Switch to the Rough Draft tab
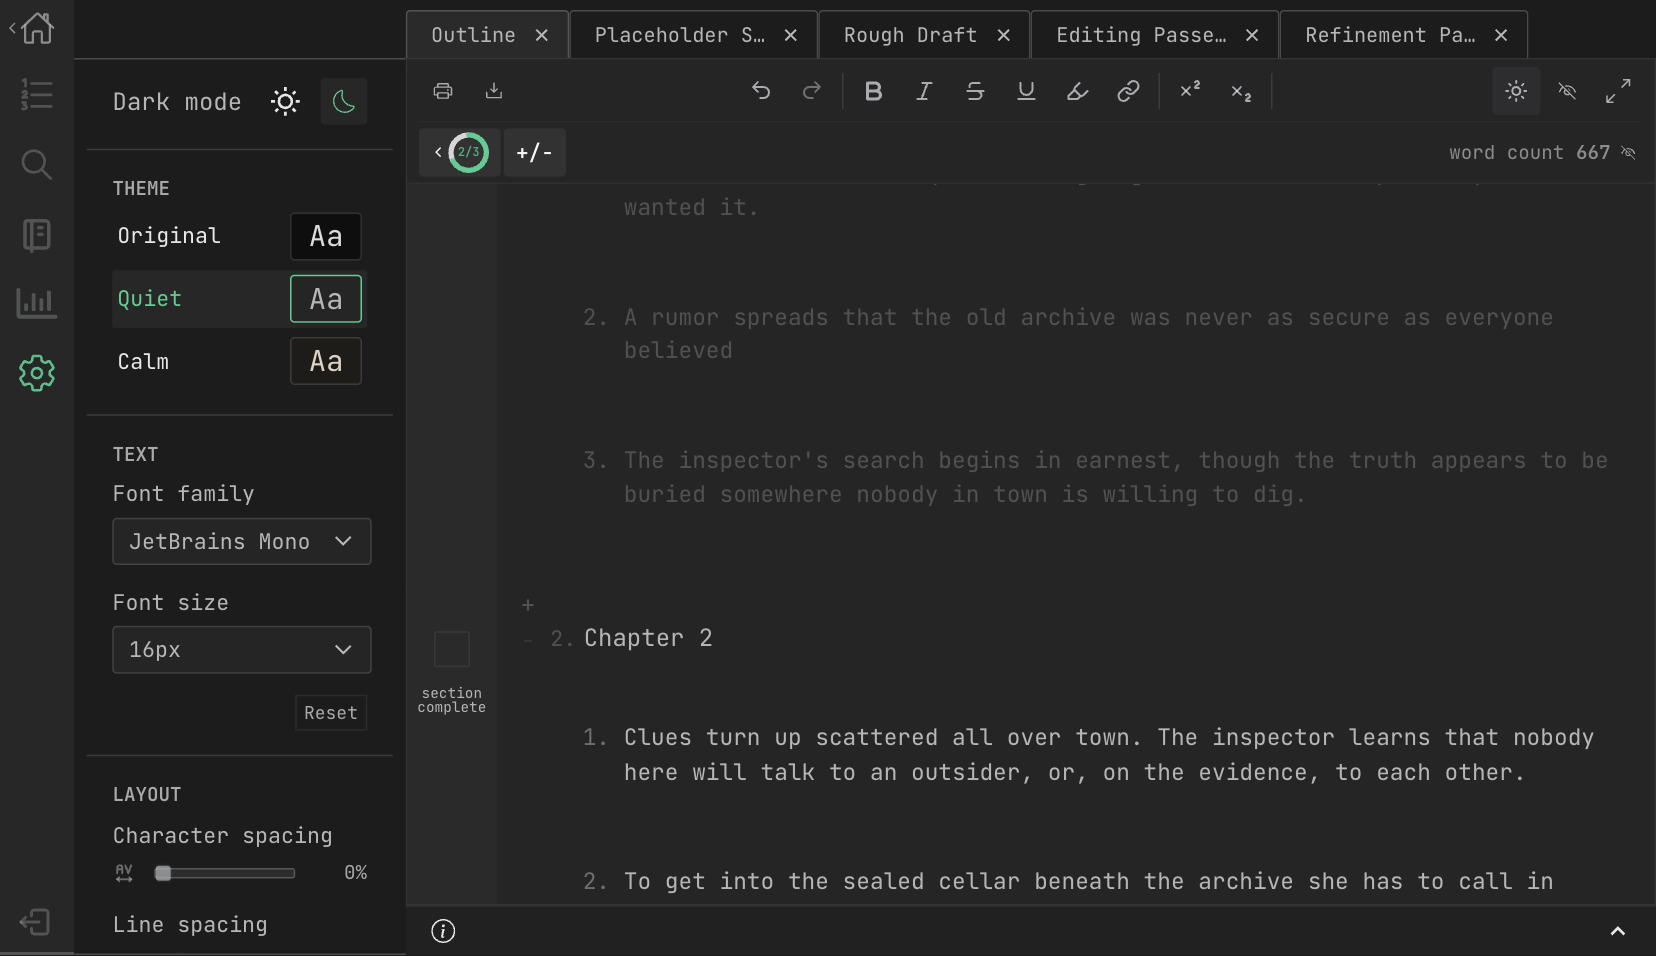This screenshot has height=956, width=1656. pos(910,35)
